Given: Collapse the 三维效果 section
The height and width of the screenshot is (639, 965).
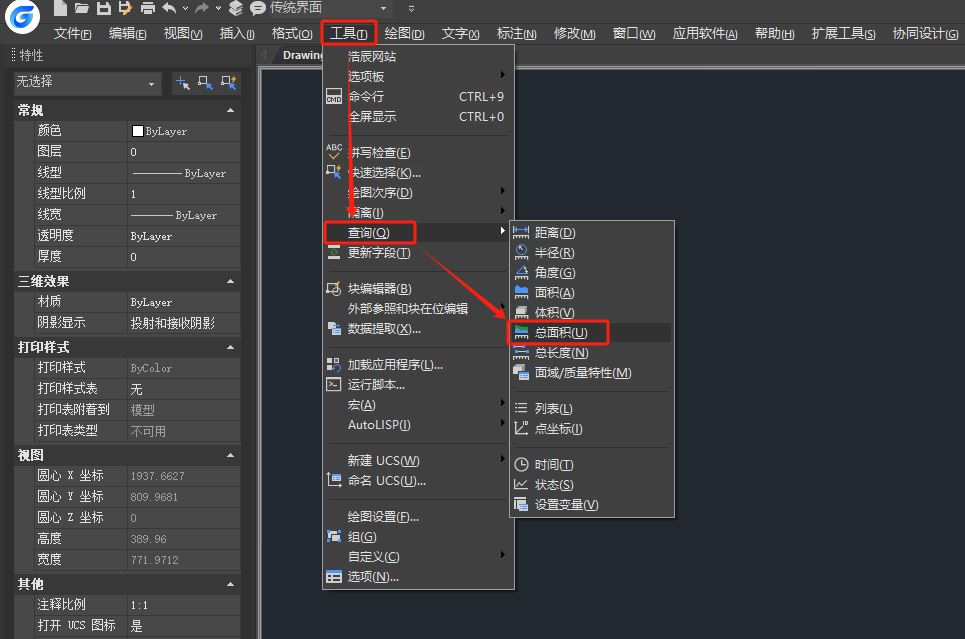Looking at the screenshot, I should 231,282.
